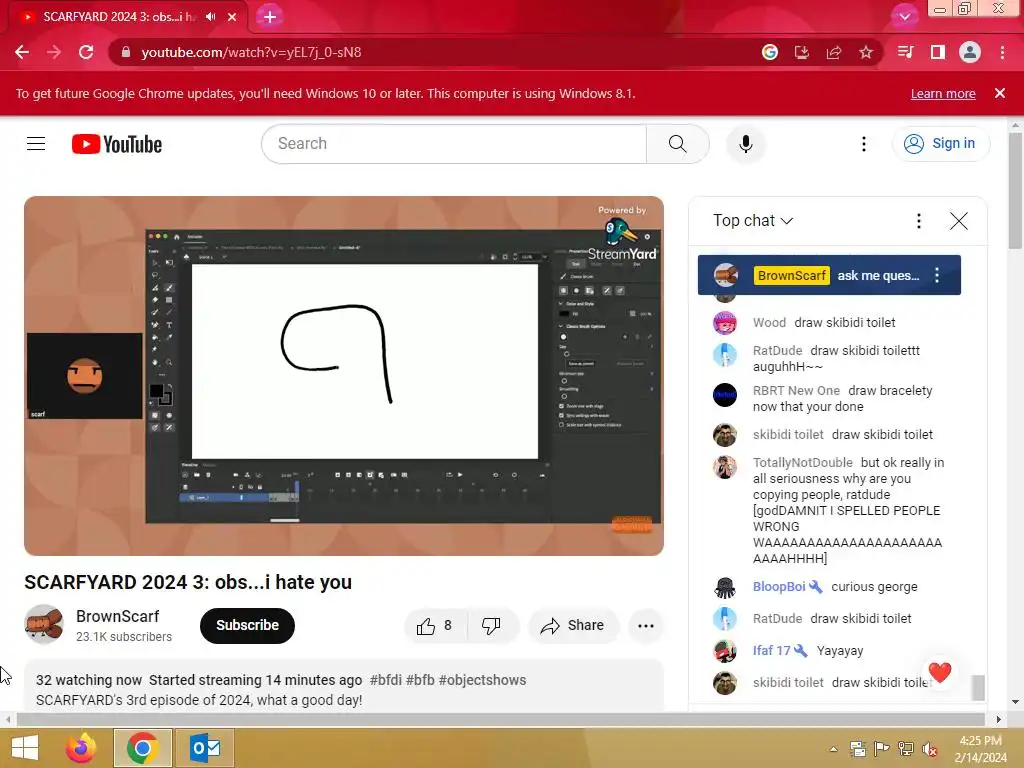Go back to the previous page

tap(22, 52)
